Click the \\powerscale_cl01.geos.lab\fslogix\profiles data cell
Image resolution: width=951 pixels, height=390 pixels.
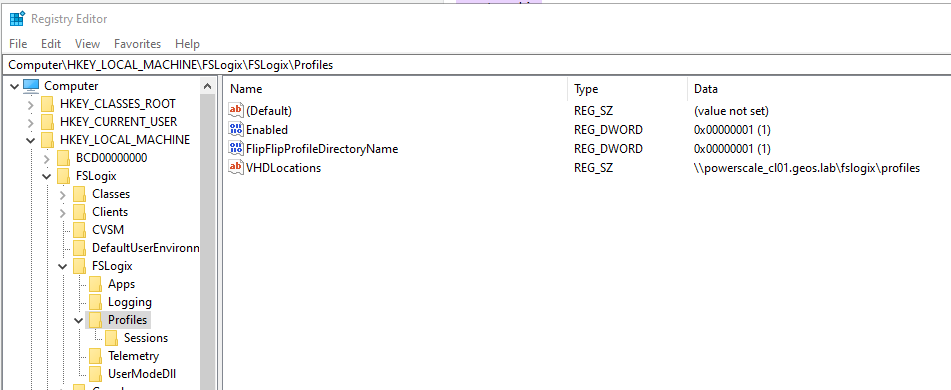click(x=807, y=168)
